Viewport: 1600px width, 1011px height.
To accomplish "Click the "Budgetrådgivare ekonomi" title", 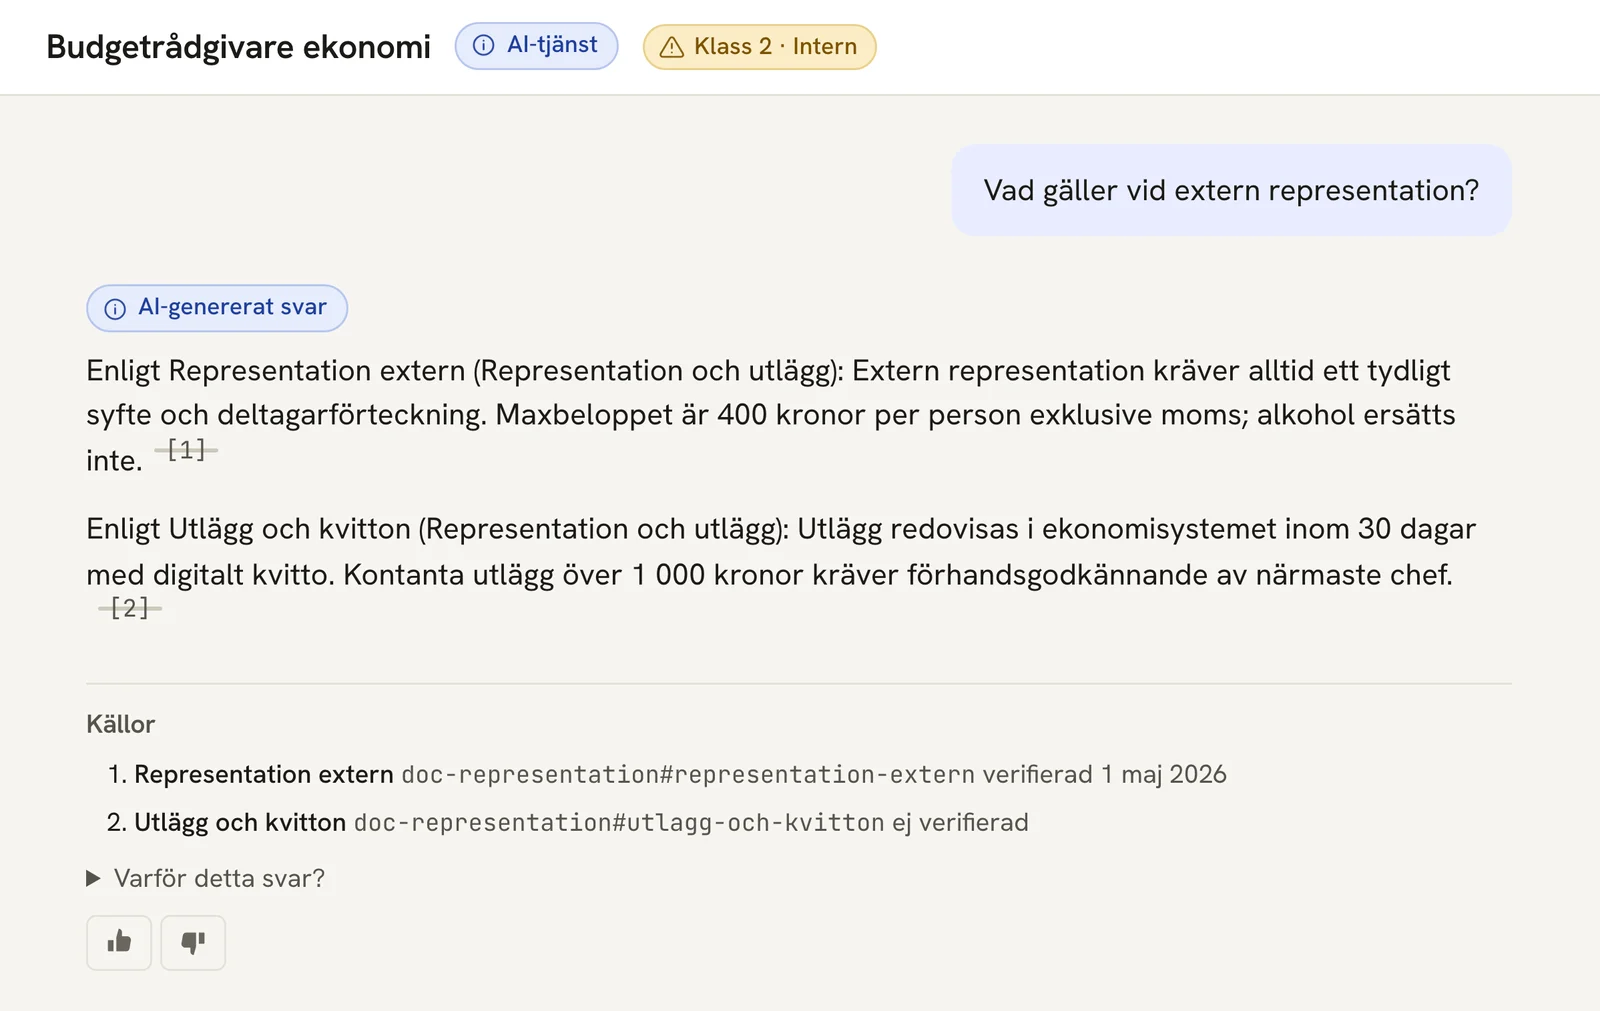I will [x=239, y=47].
